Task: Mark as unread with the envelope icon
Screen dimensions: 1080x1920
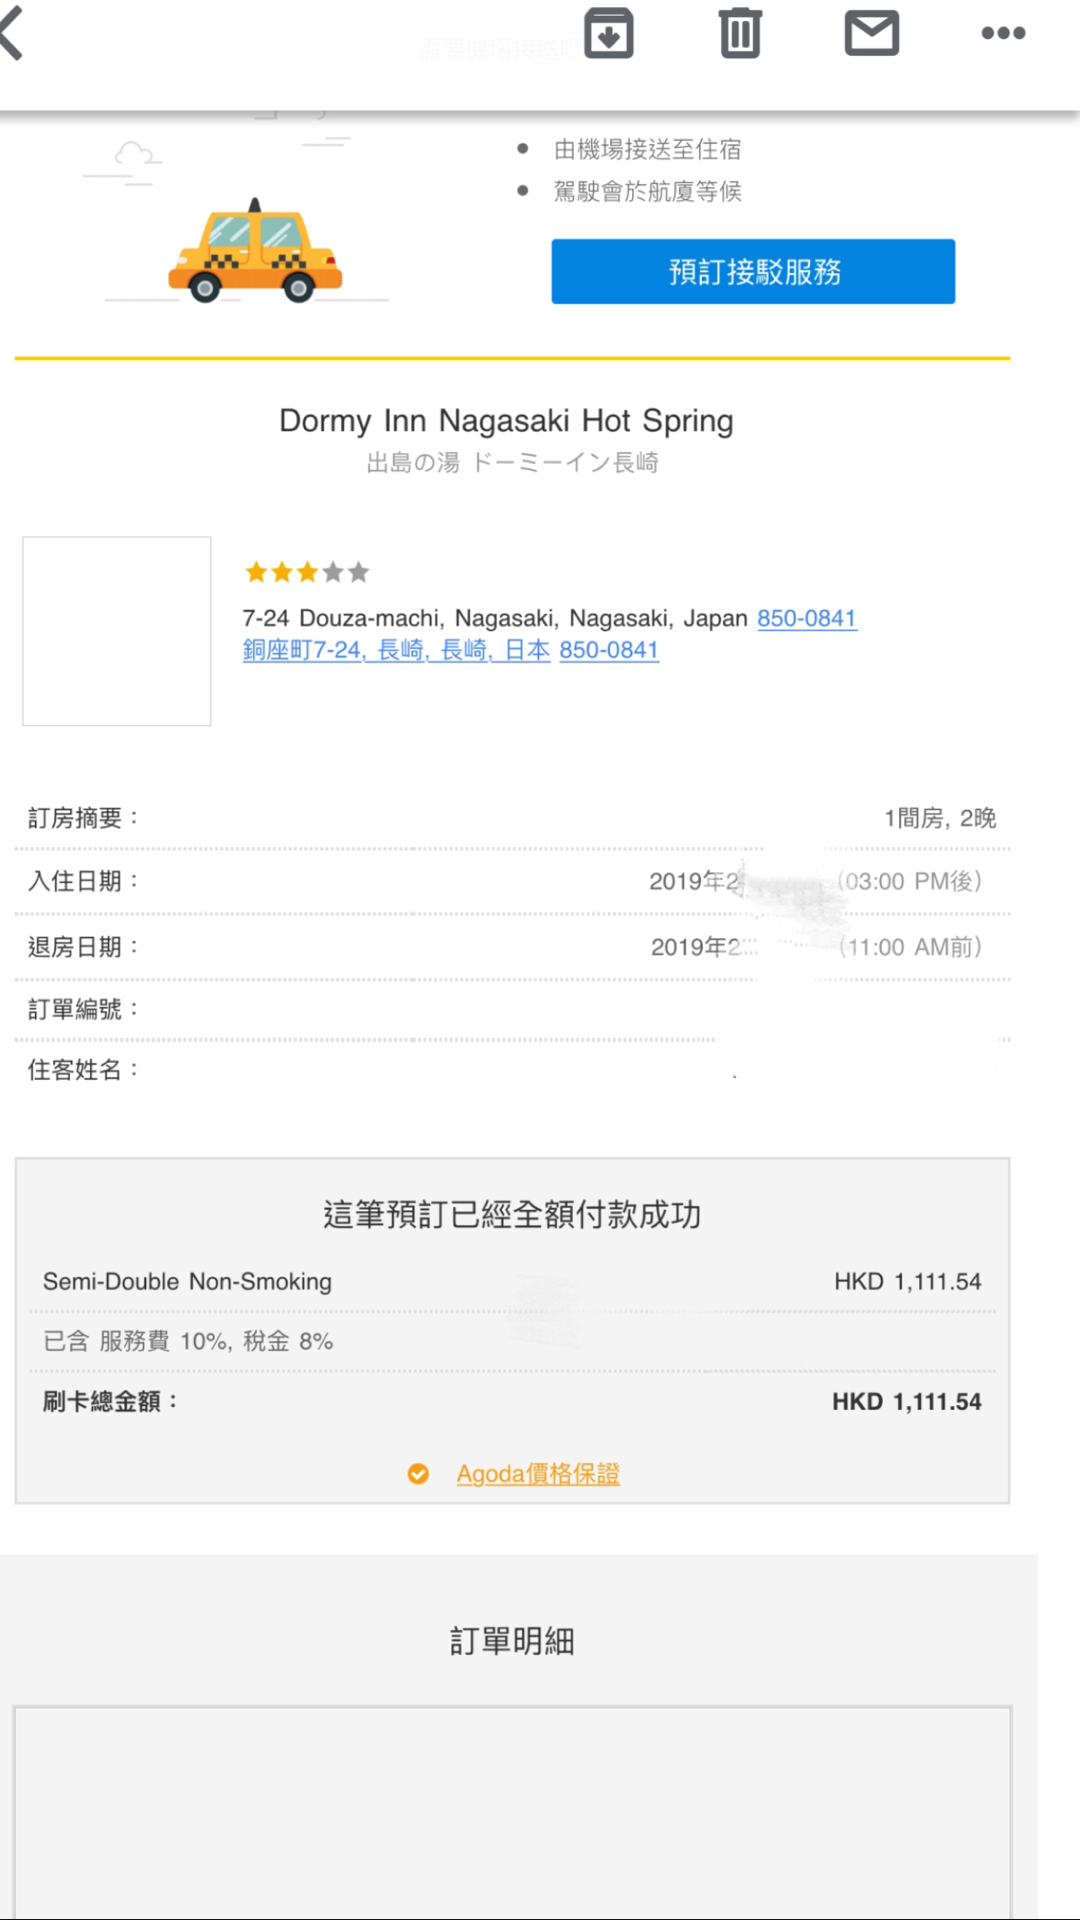Action: [x=872, y=33]
